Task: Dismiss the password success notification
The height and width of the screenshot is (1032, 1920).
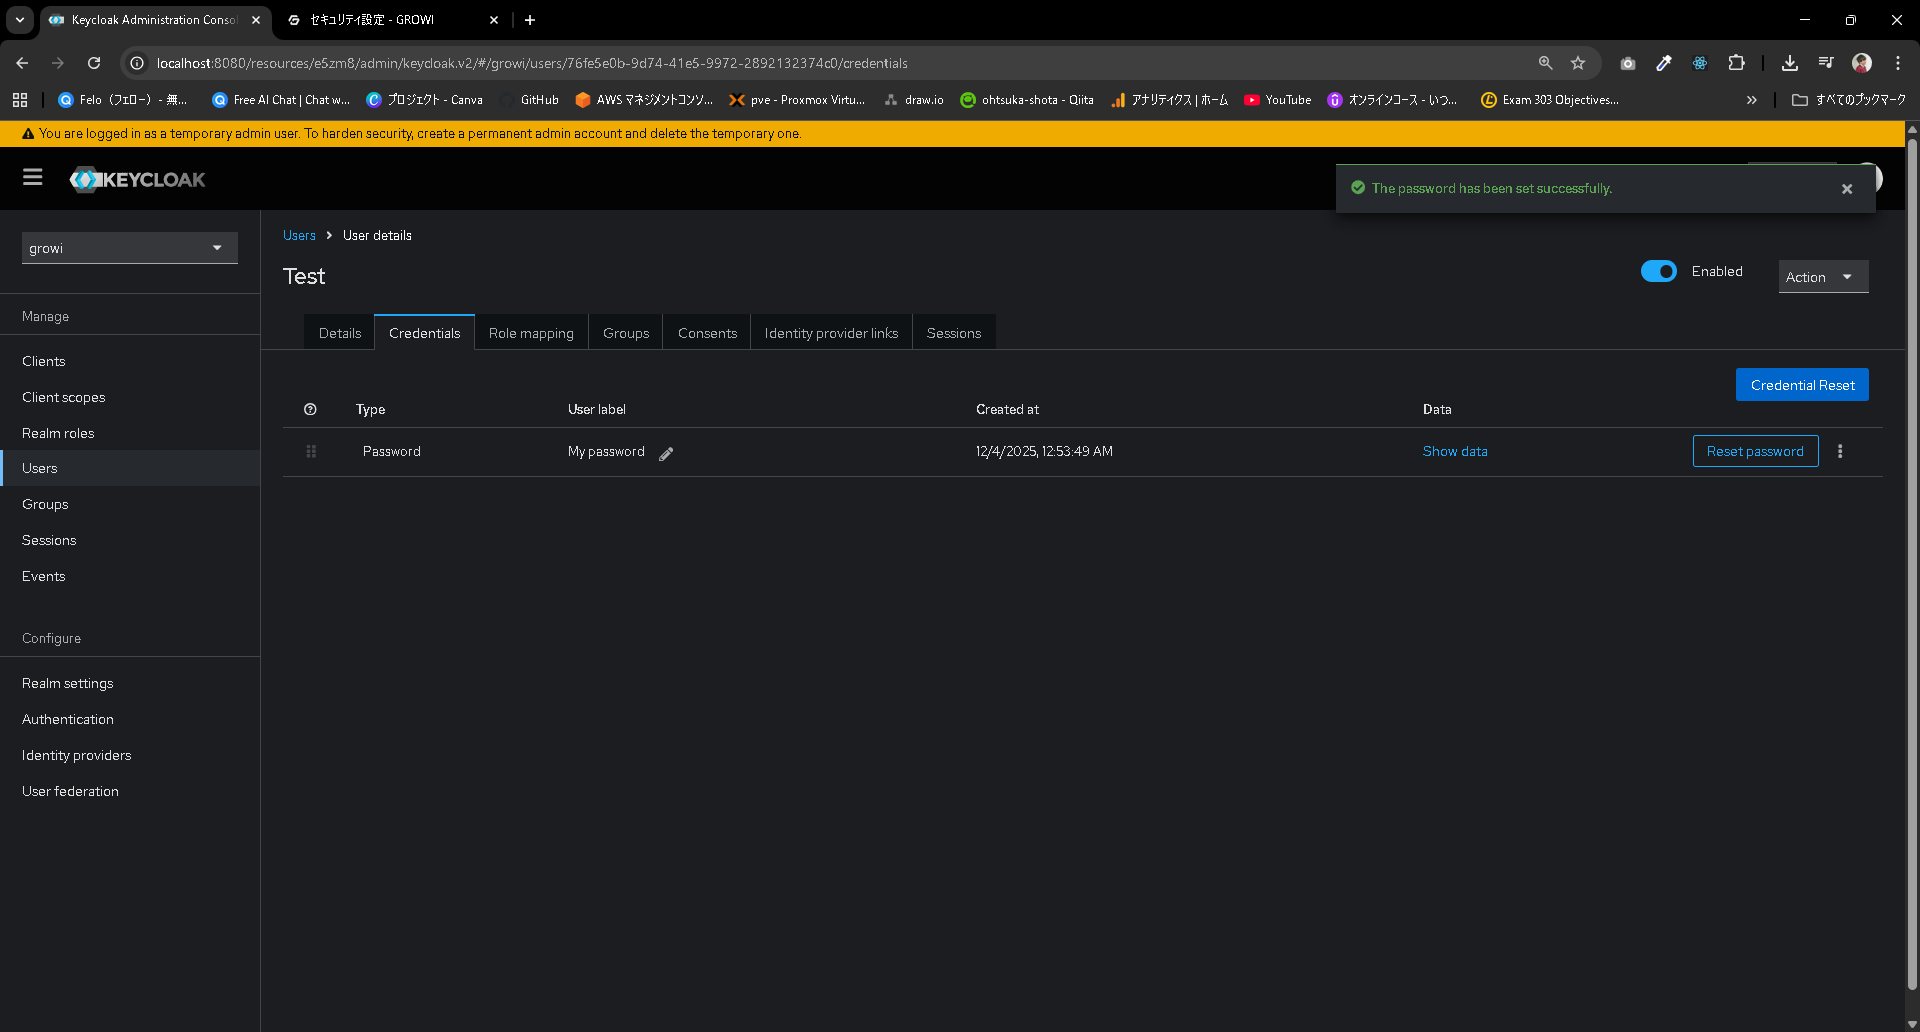Action: coord(1847,189)
